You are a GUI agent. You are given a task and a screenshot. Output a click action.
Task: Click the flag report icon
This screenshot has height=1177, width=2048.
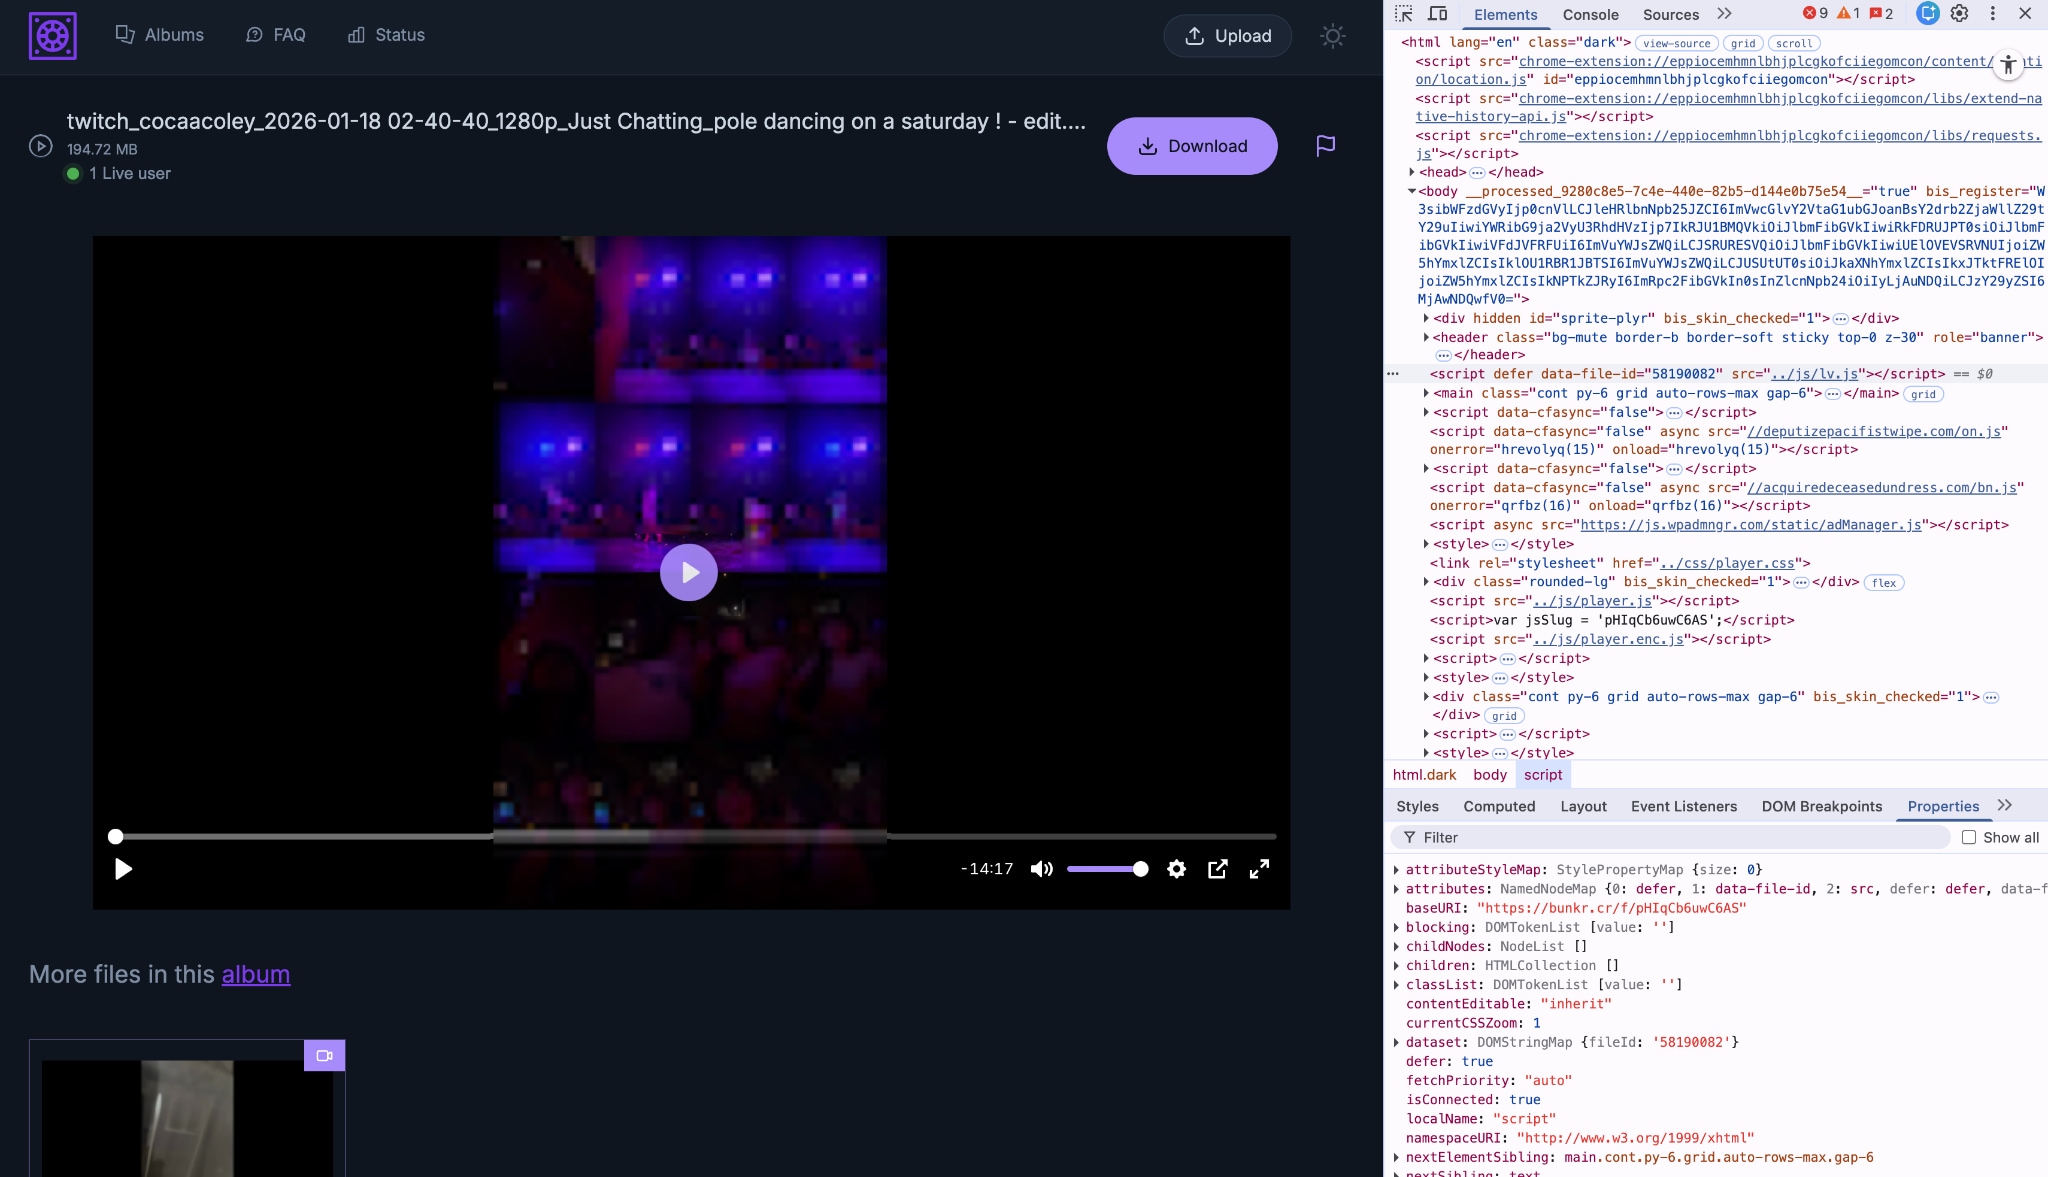coord(1325,146)
